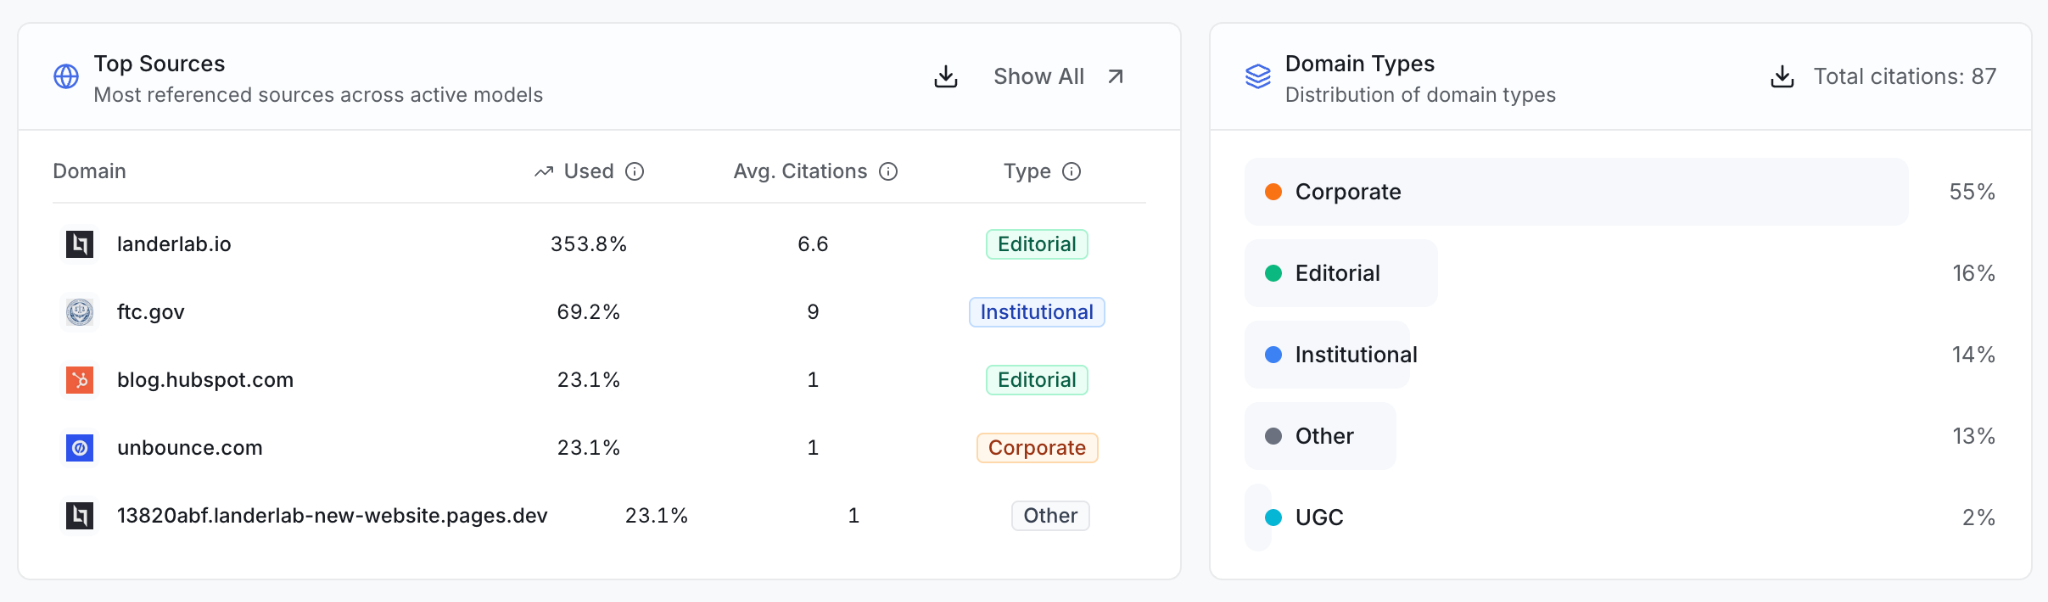The width and height of the screenshot is (2048, 602).
Task: Click the UGC distribution row
Action: (x=1620, y=518)
